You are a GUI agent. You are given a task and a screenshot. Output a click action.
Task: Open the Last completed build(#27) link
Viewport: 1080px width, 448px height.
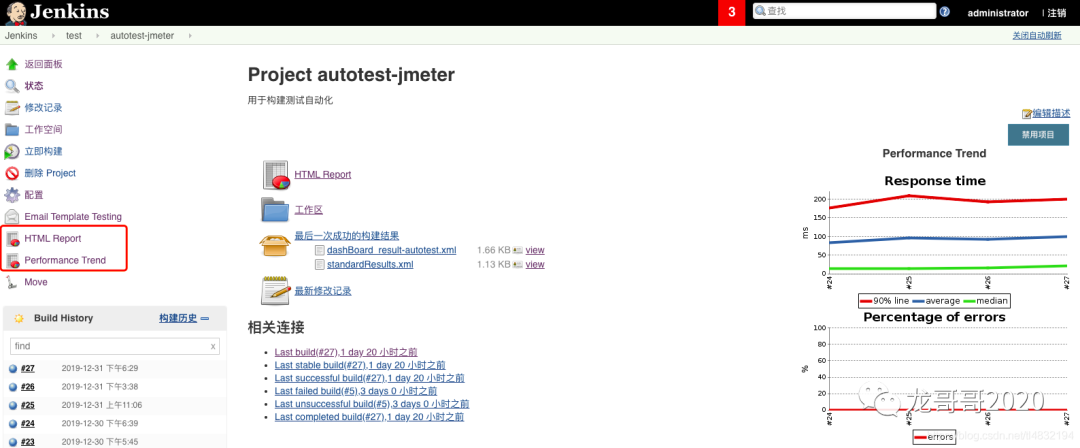click(369, 417)
